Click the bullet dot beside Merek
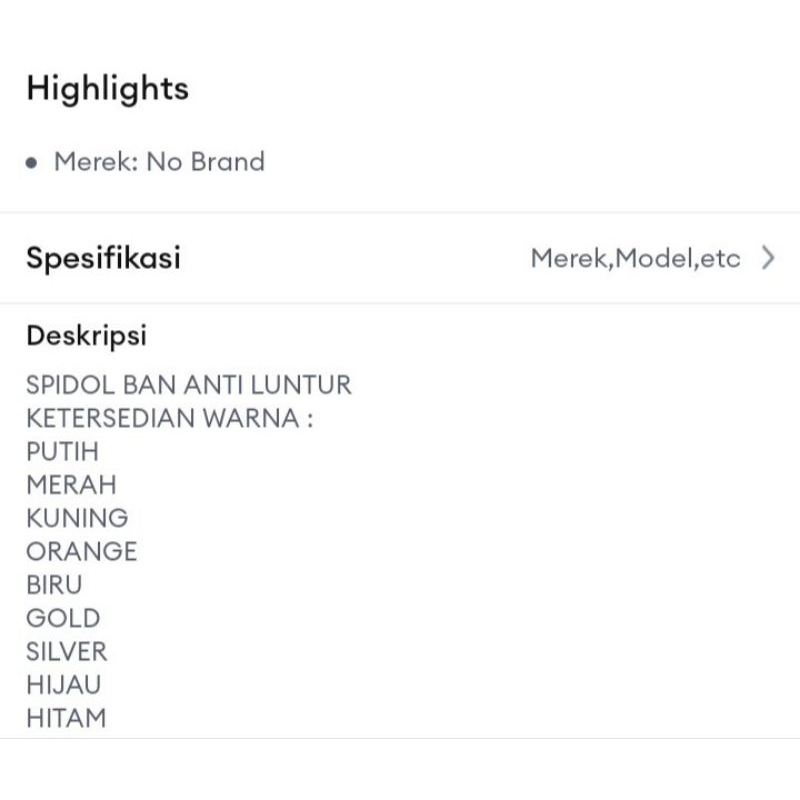The width and height of the screenshot is (800, 800). pyautogui.click(x=33, y=162)
